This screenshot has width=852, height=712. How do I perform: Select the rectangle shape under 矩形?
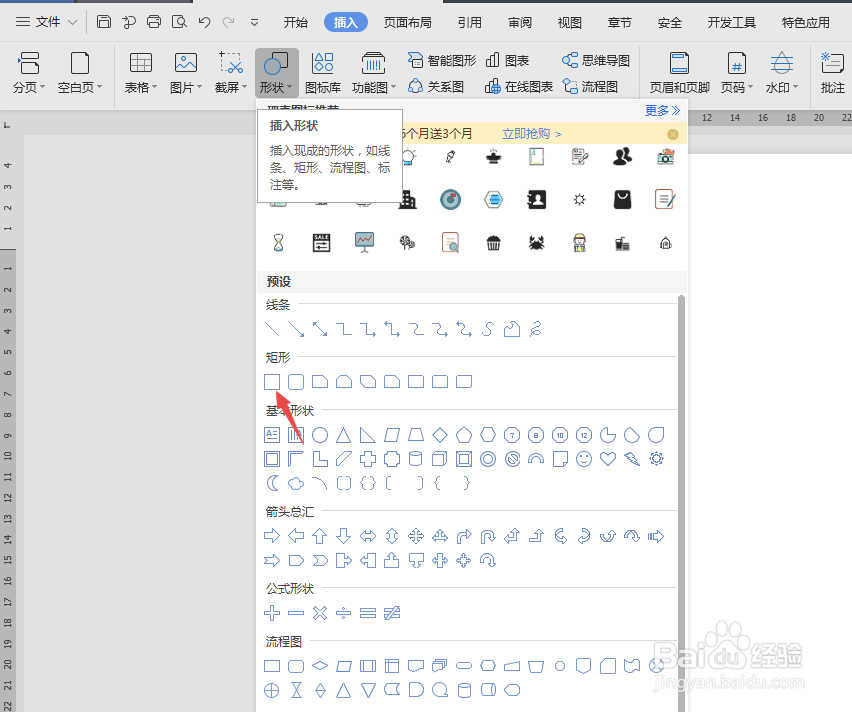[272, 381]
